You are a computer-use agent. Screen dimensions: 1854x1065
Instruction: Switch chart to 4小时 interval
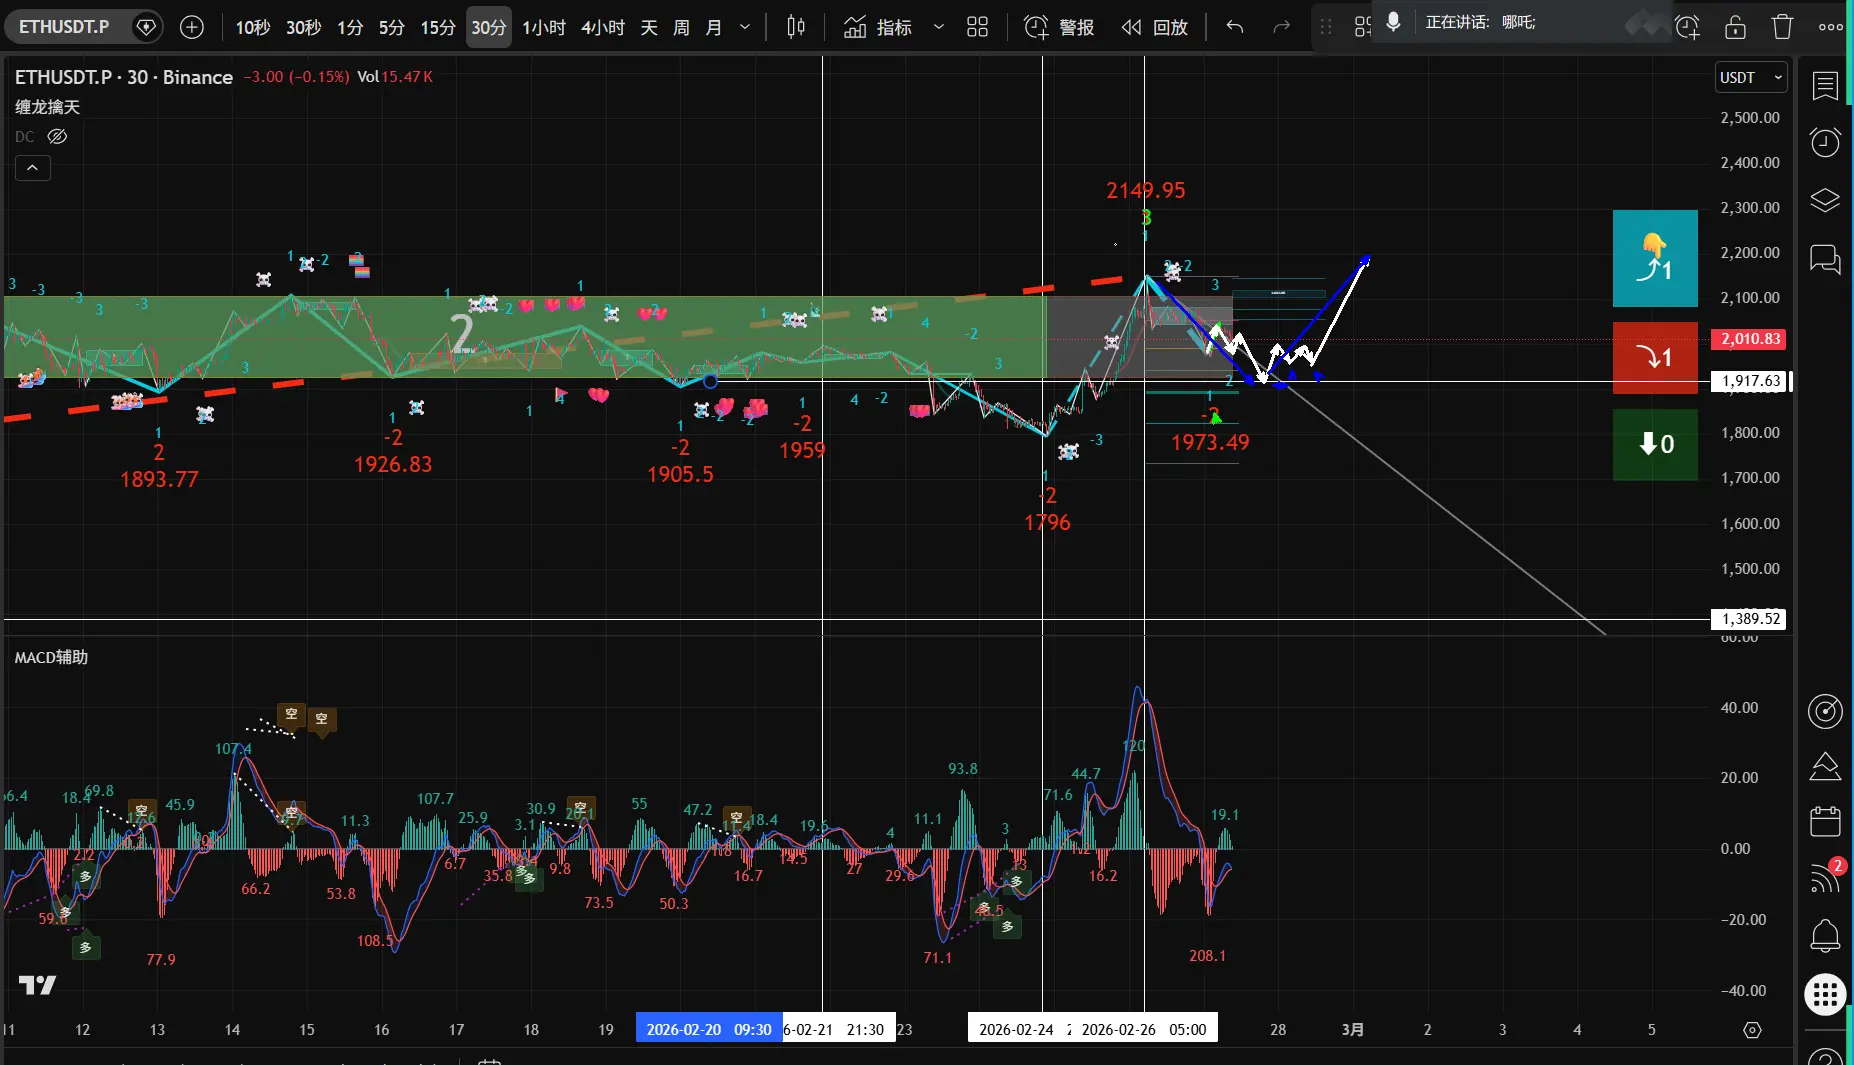pyautogui.click(x=602, y=27)
